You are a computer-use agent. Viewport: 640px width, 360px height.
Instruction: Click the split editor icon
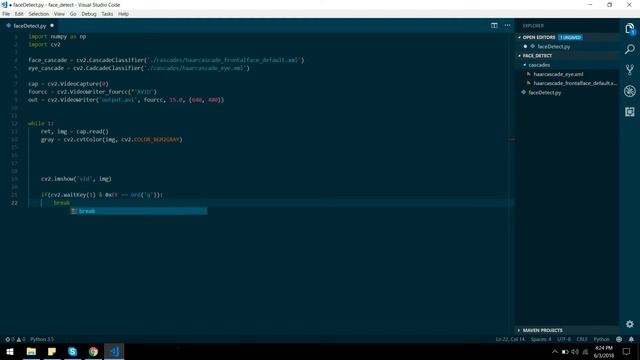[494, 25]
